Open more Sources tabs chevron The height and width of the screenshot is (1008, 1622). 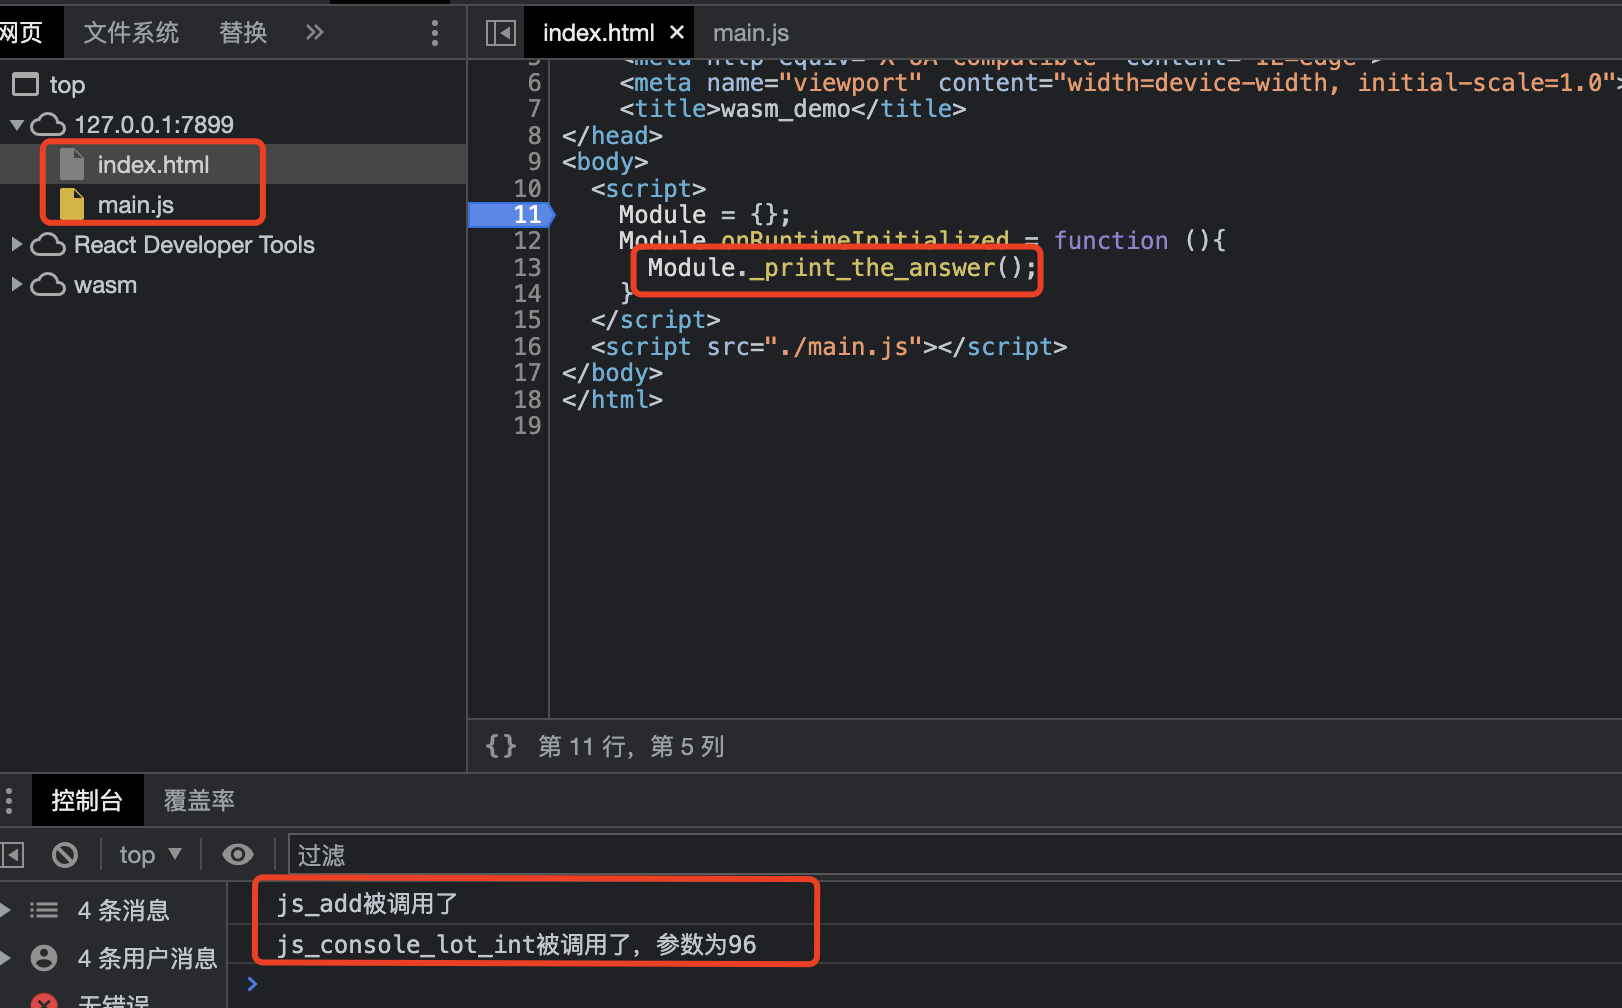314,32
